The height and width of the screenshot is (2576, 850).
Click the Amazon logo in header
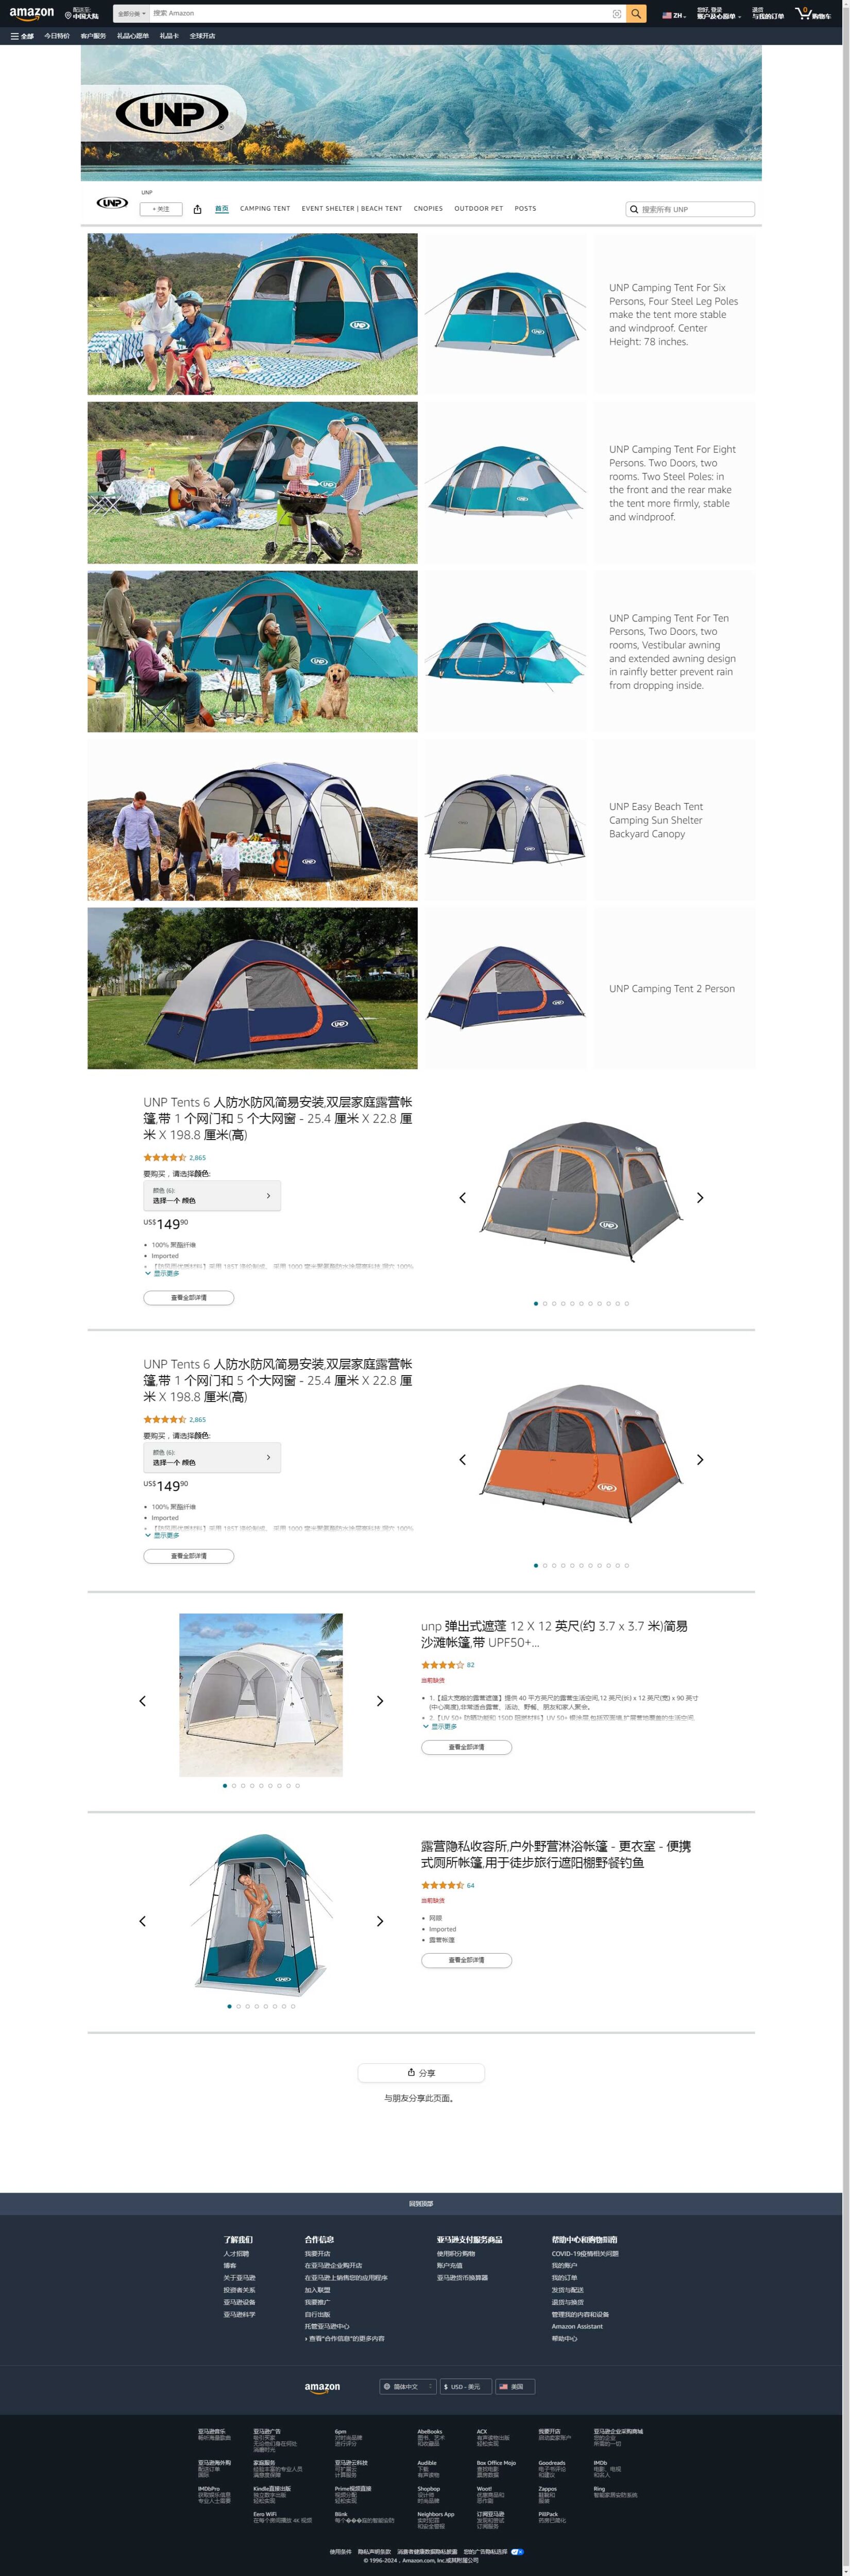tap(32, 14)
